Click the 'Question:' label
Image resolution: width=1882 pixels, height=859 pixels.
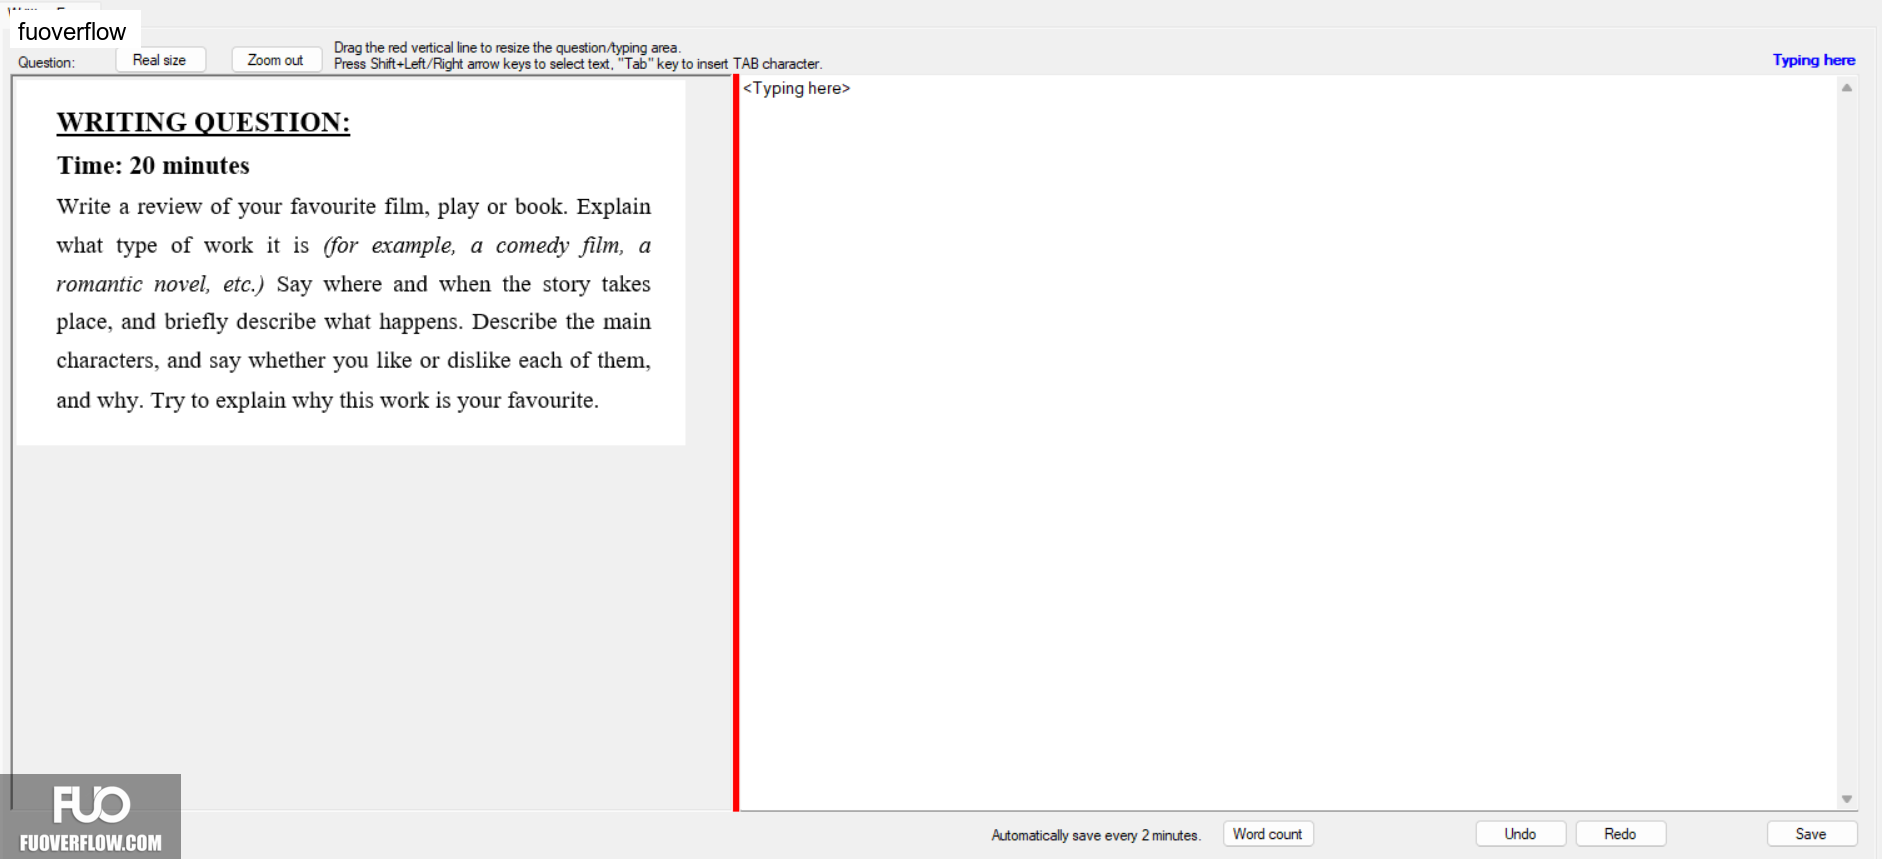tap(46, 62)
